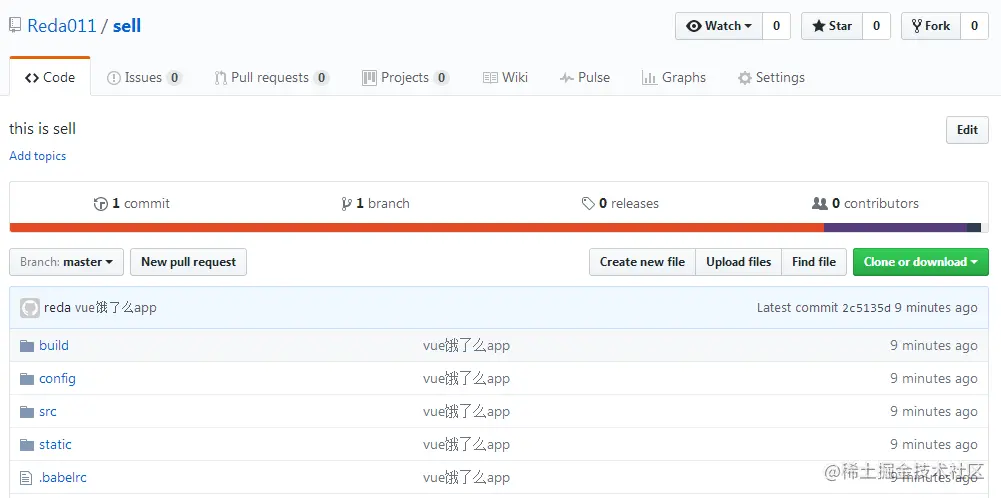Screen dimensions: 1001x498
Task: Click the reda author name in commit bar
Action: click(x=57, y=308)
